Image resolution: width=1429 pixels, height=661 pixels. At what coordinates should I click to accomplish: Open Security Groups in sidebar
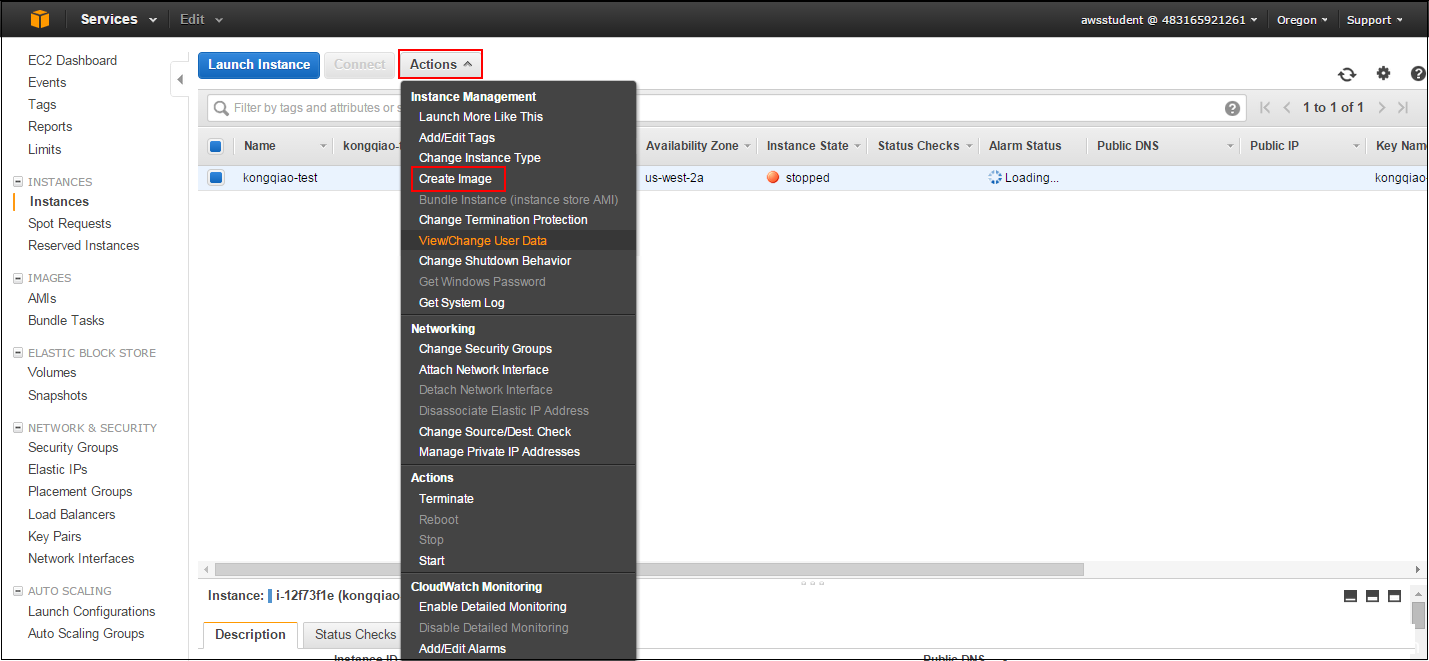click(x=73, y=448)
